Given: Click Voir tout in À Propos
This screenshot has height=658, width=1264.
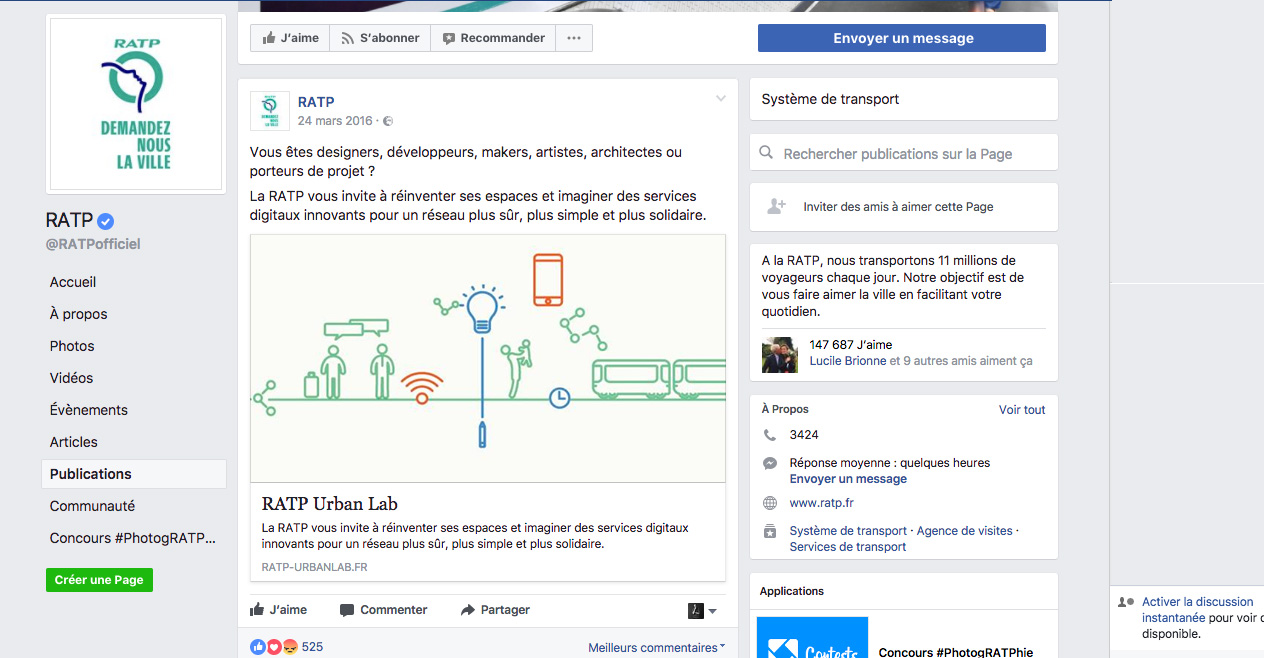Looking at the screenshot, I should 1022,410.
